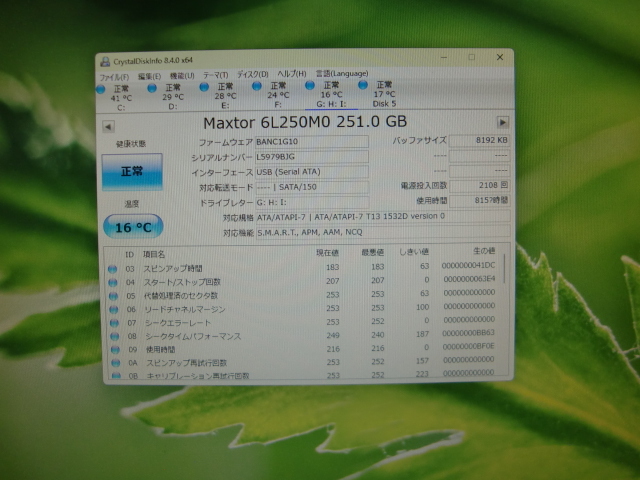
Task: Click status icon for row 06 リードチャネルマージン
Action: 114,309
